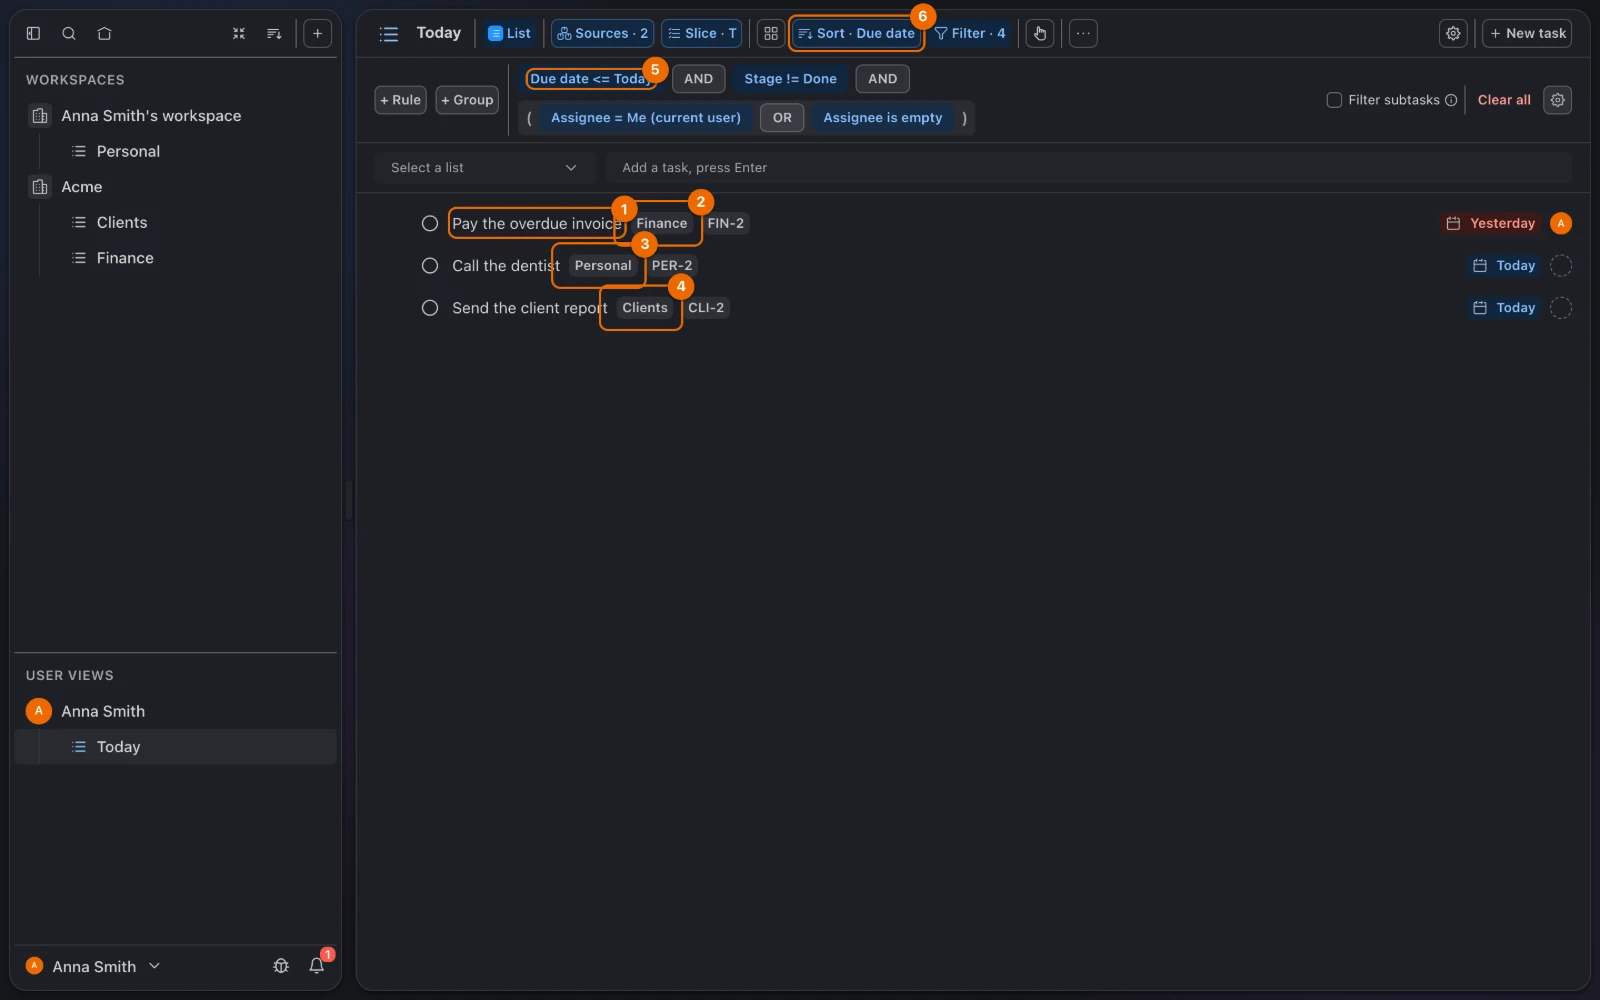1600x1000 pixels.
Task: Open the notifications bell icon
Action: [x=317, y=966]
